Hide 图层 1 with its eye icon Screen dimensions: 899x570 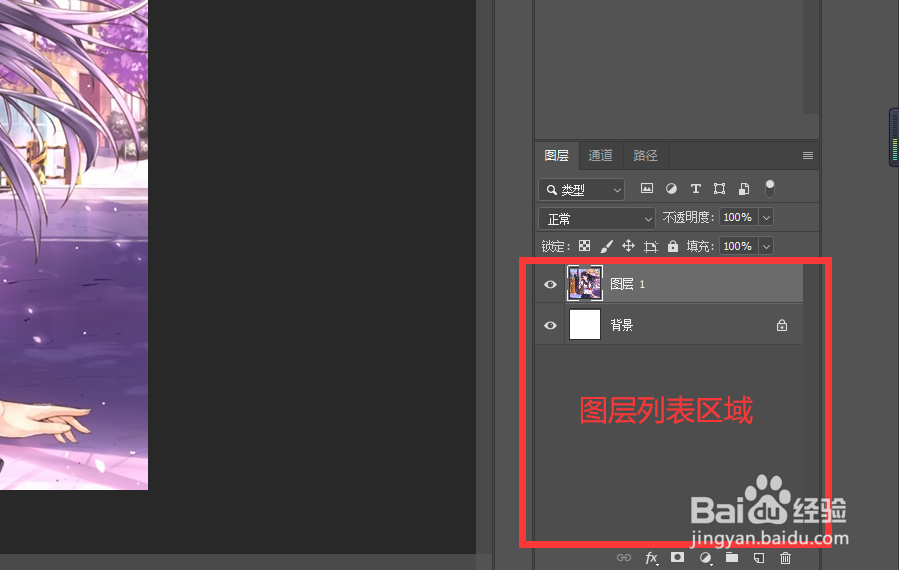[550, 284]
